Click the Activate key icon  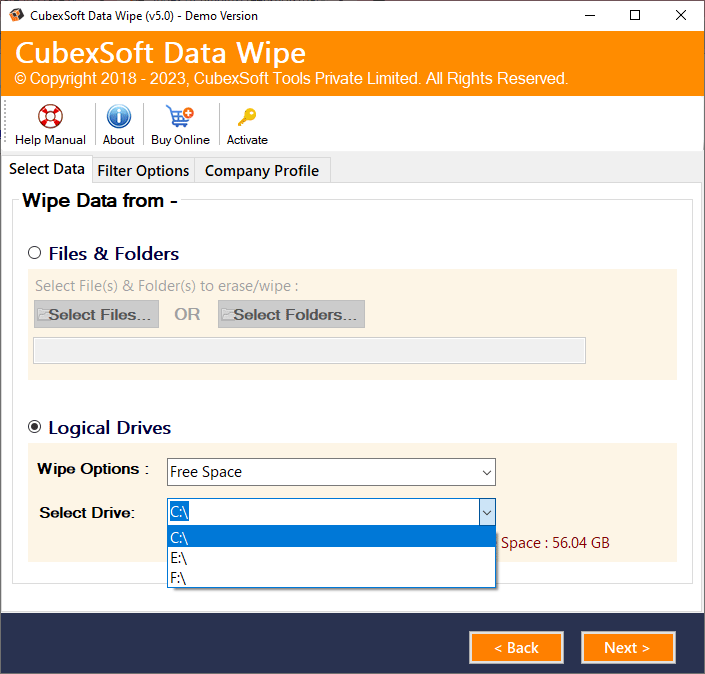(x=247, y=116)
